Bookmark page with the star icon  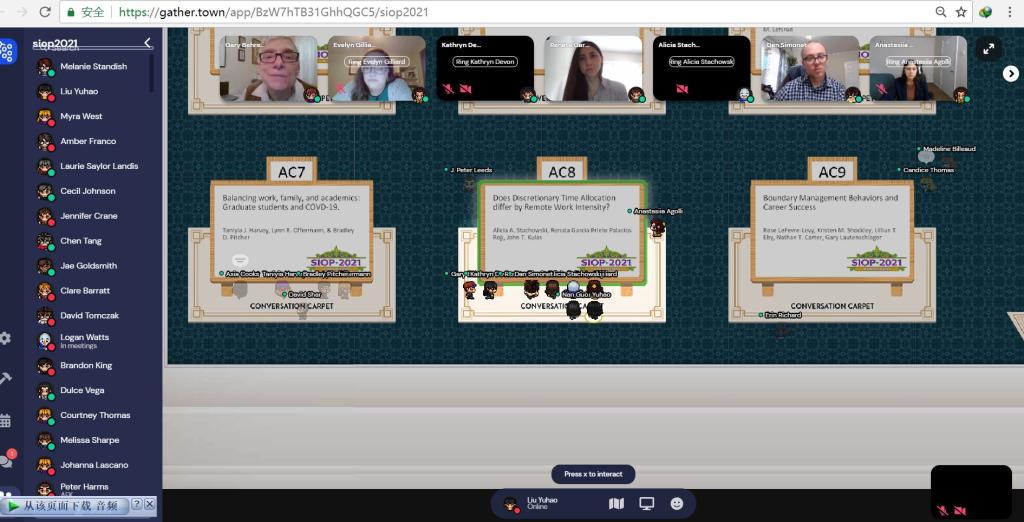pos(961,12)
